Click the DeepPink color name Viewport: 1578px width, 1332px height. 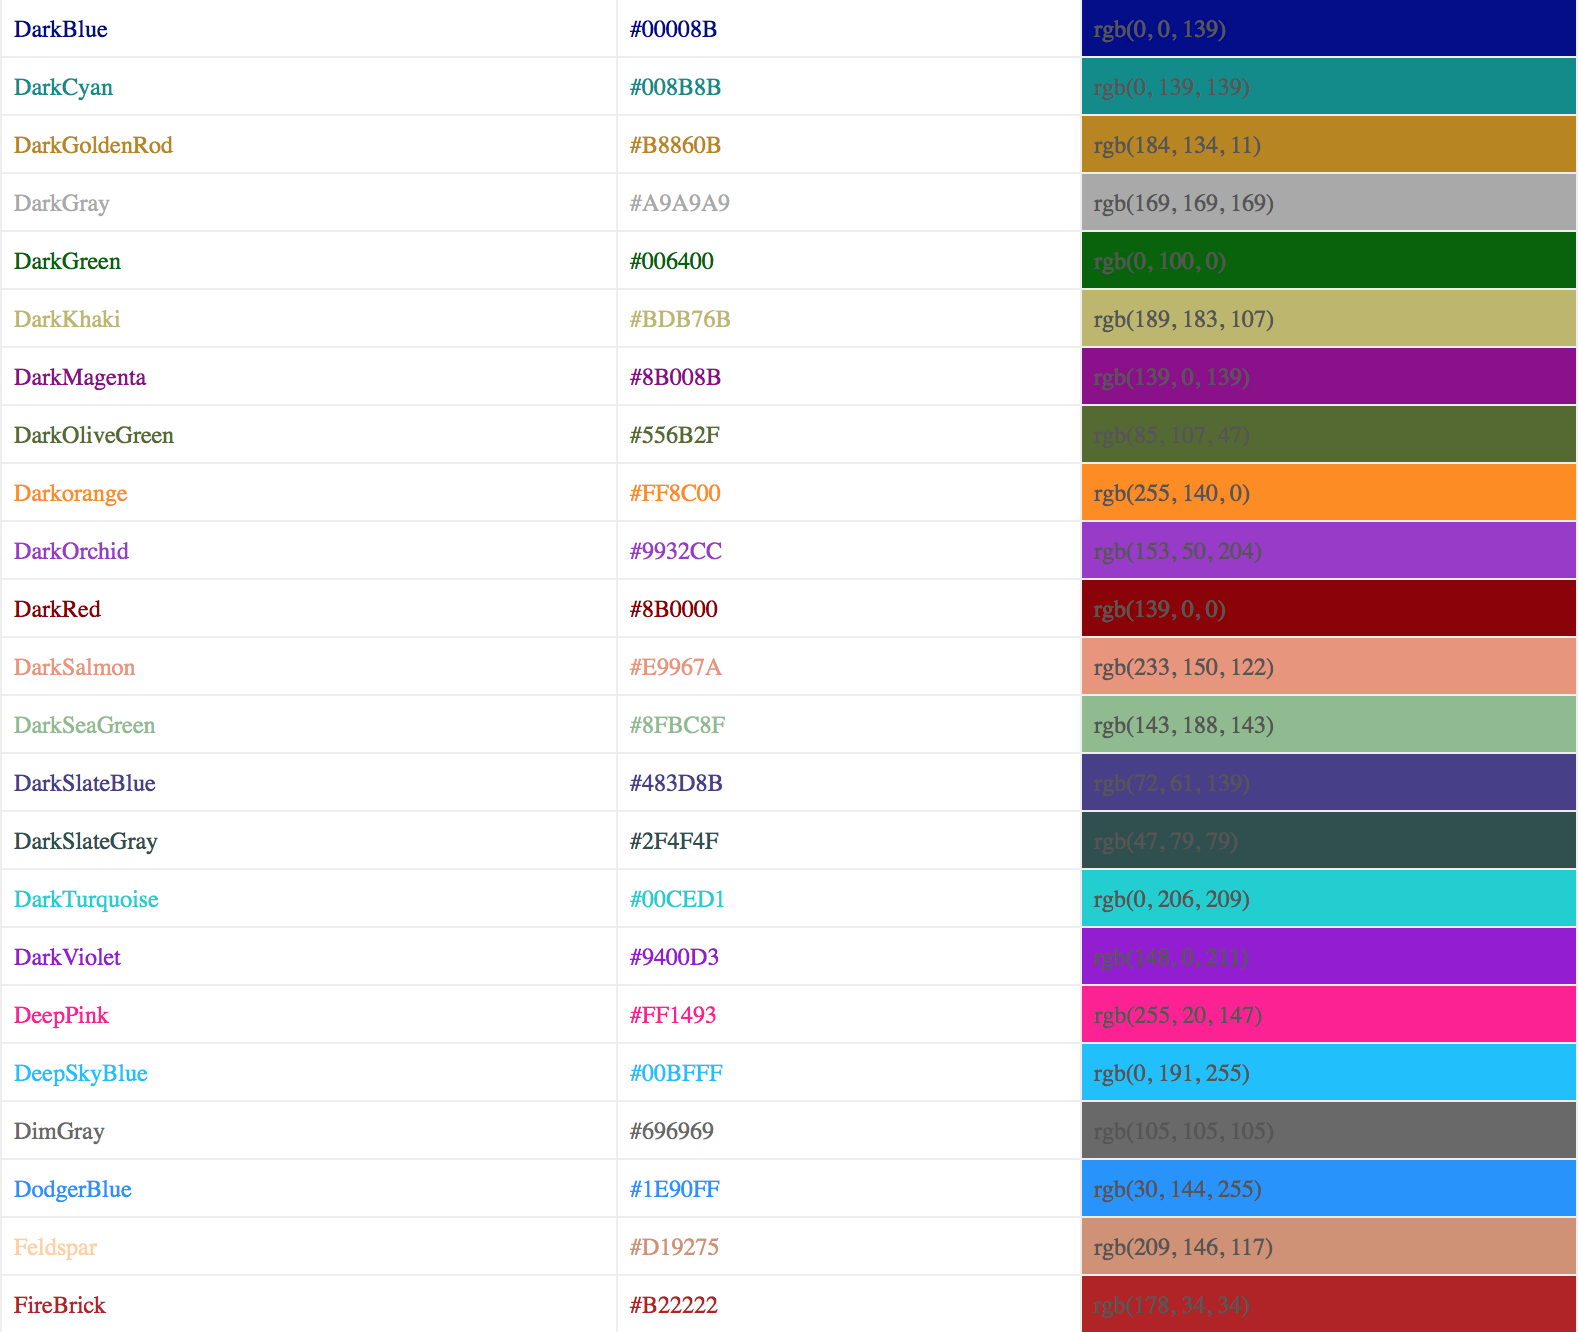[x=61, y=1015]
